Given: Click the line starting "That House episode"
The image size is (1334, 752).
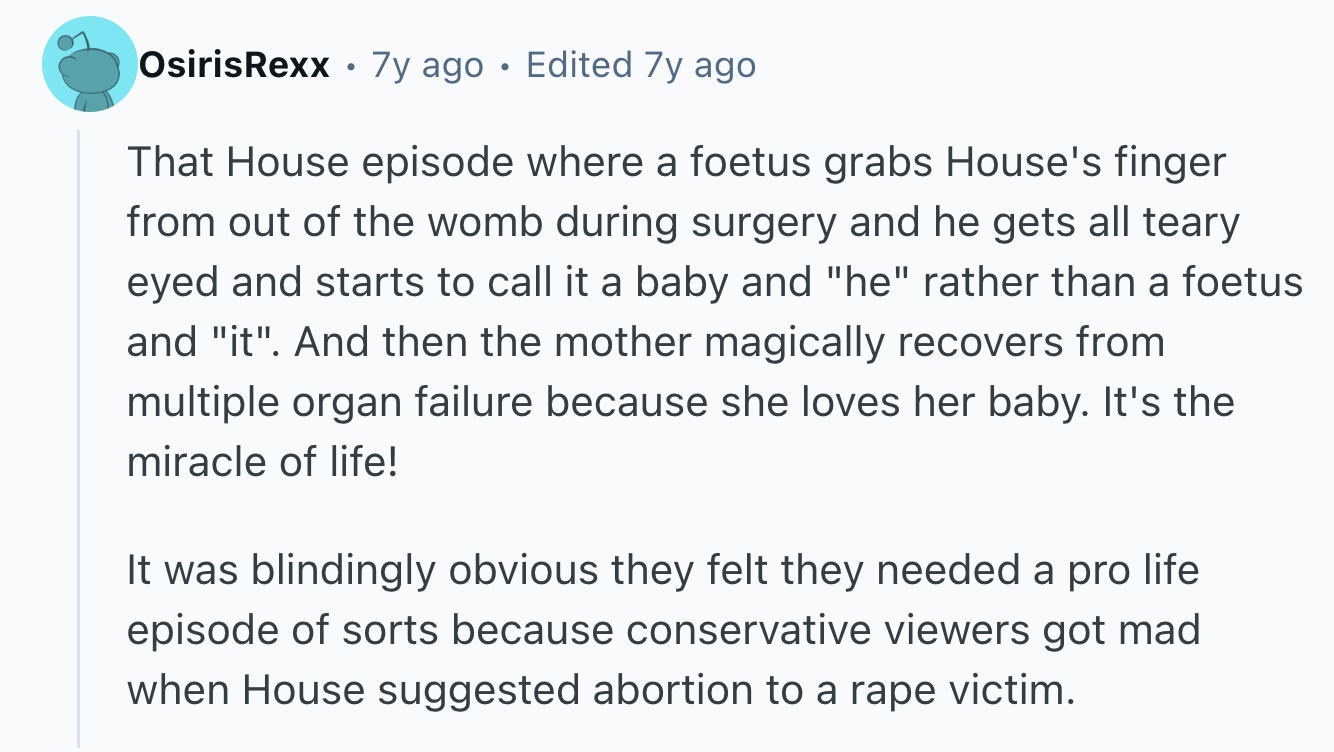Looking at the screenshot, I should [676, 163].
